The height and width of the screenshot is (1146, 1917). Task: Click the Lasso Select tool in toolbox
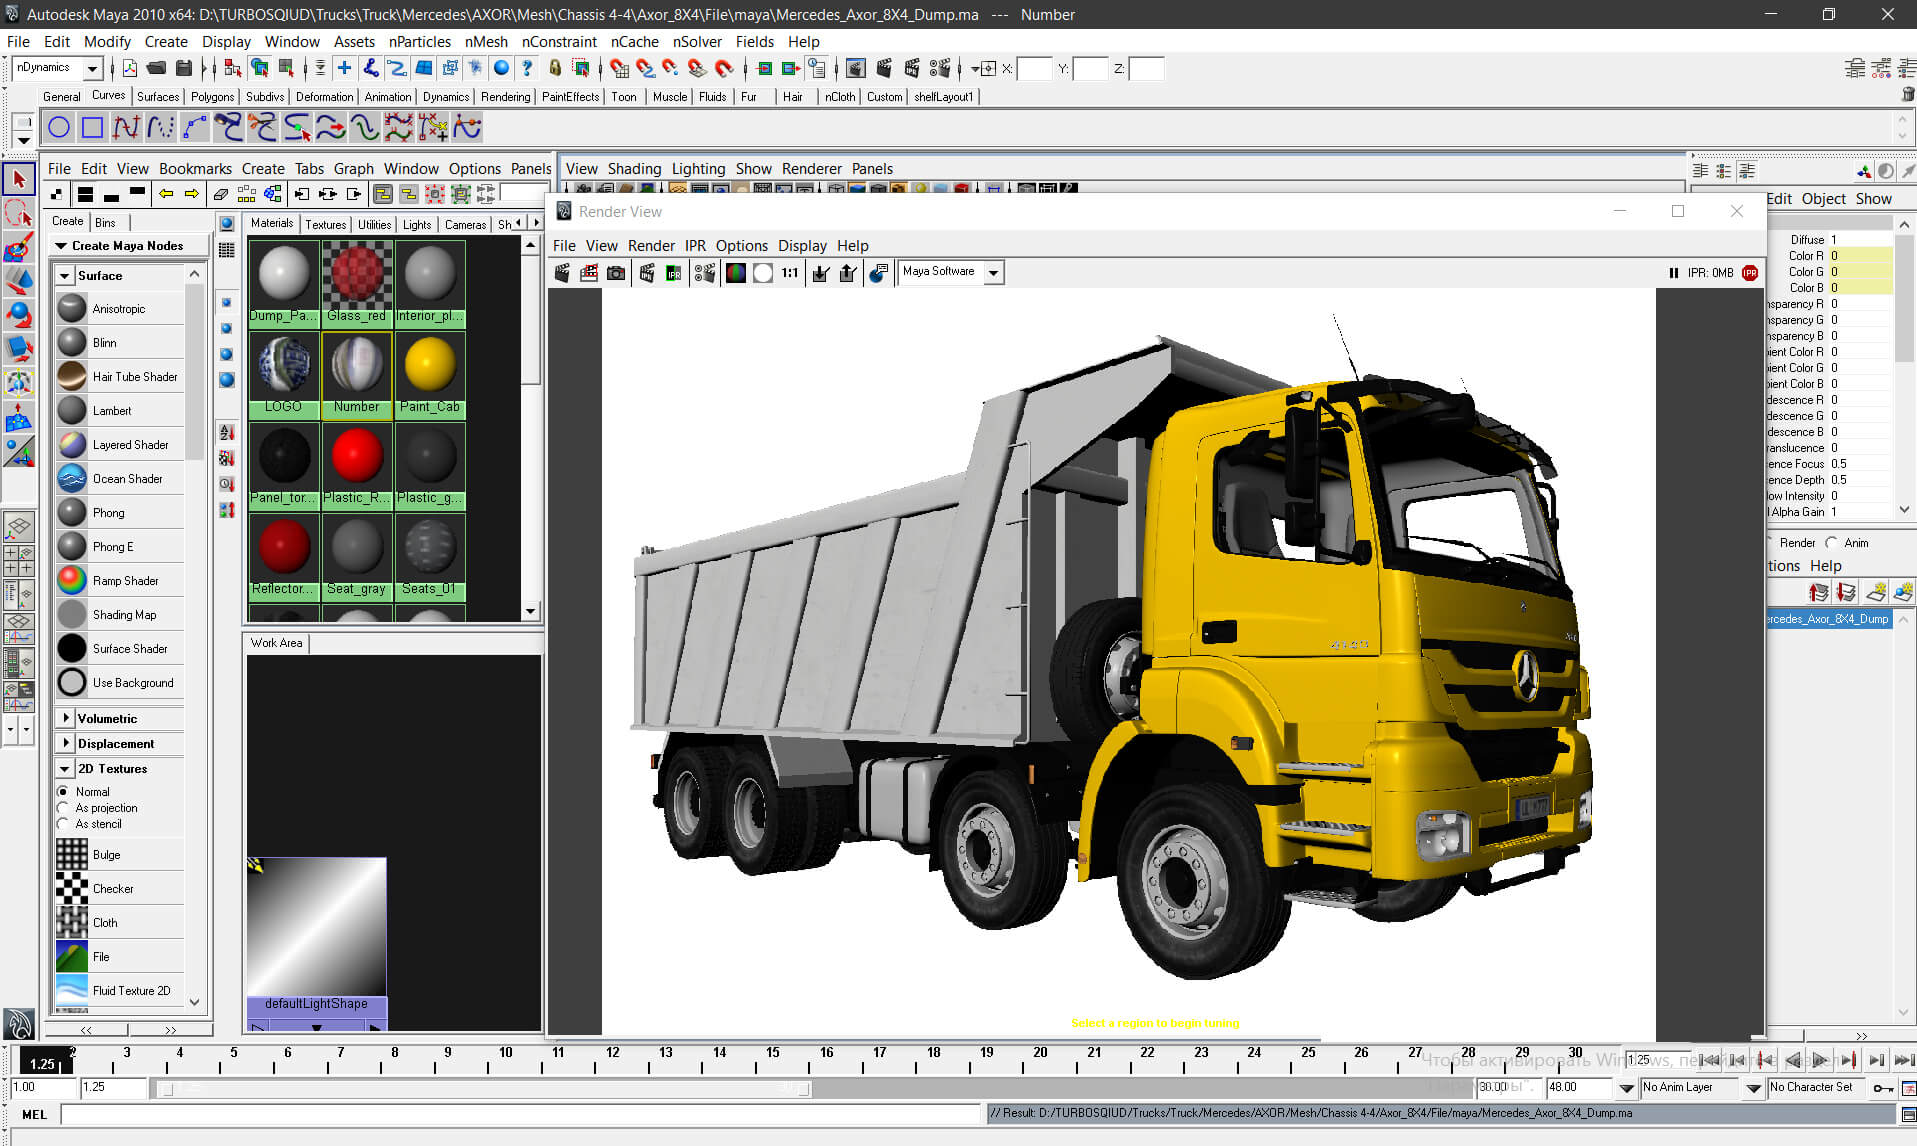tap(19, 213)
